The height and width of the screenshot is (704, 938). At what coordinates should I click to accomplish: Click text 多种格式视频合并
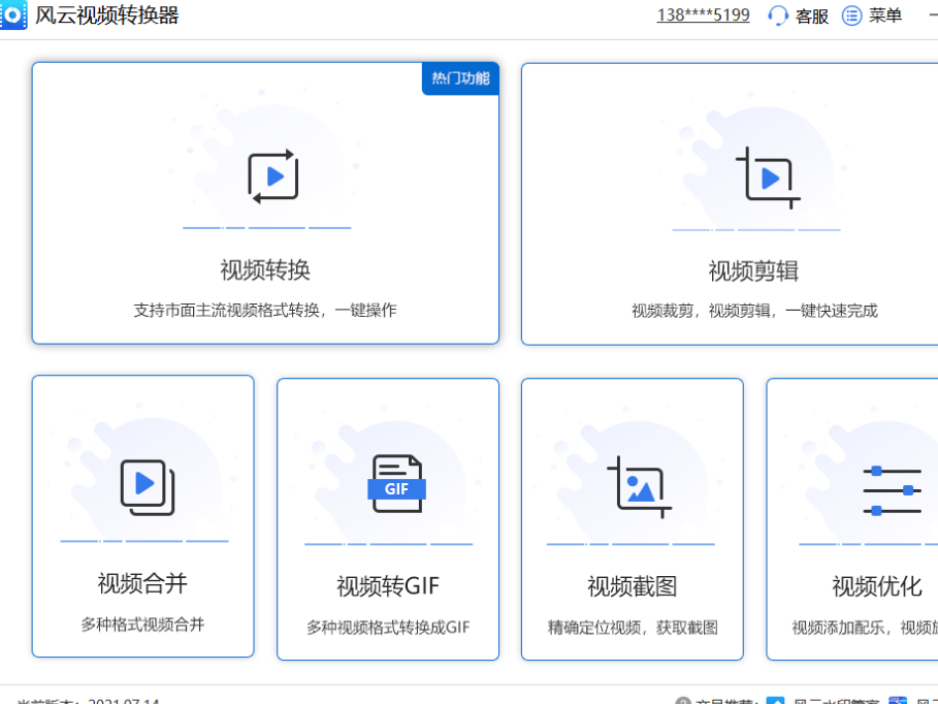[x=142, y=624]
